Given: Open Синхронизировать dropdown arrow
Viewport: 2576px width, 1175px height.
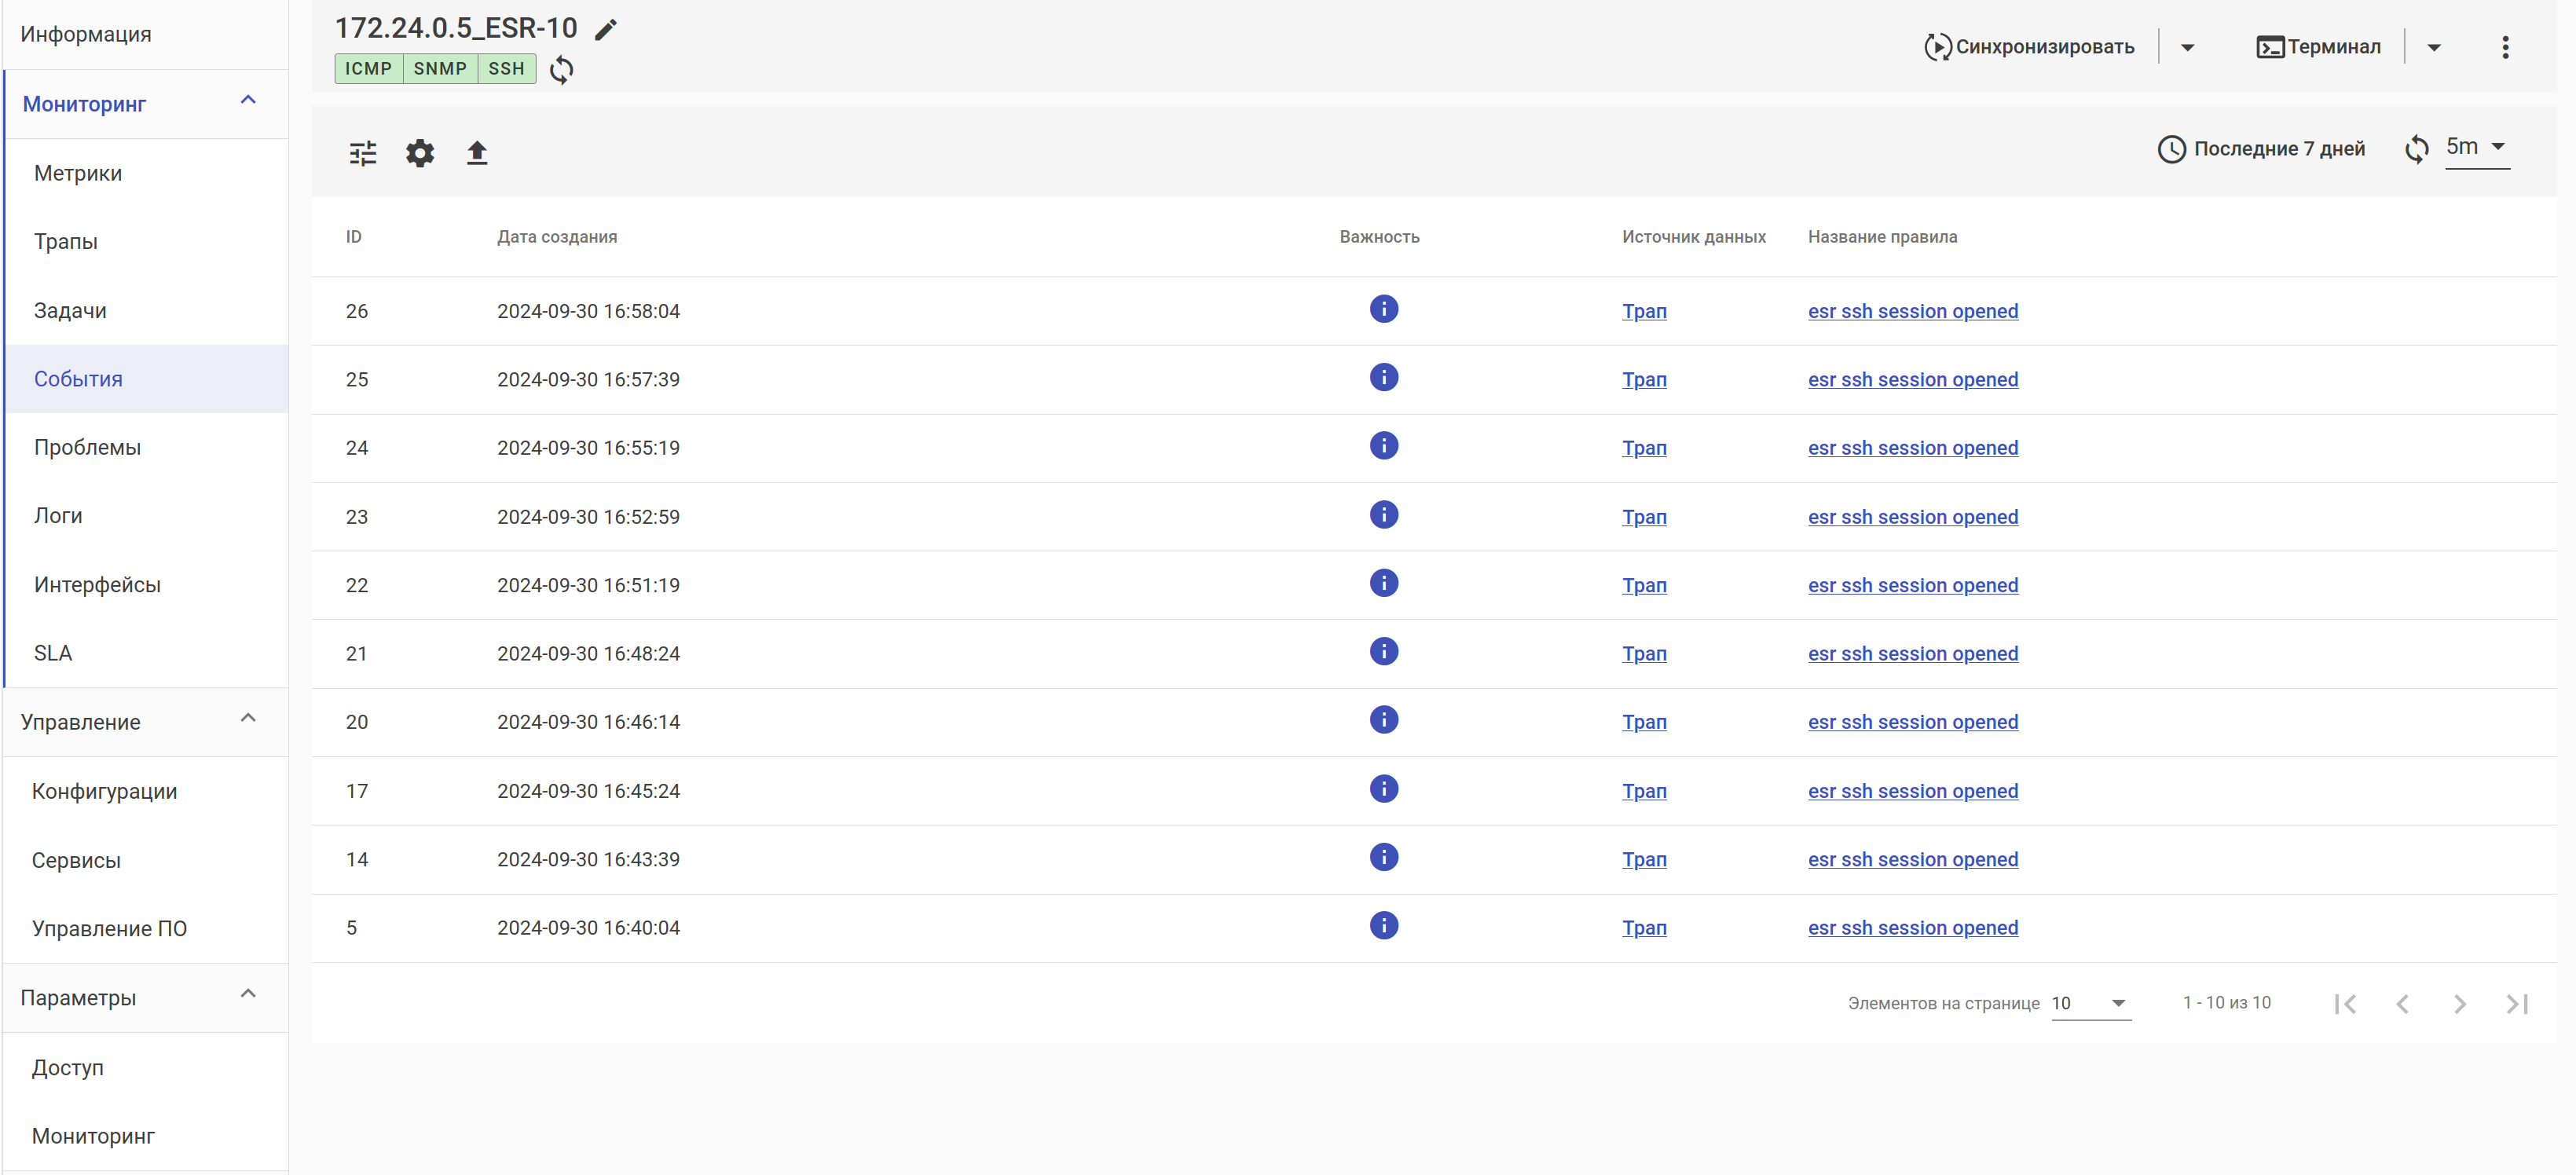Looking at the screenshot, I should [x=2187, y=47].
